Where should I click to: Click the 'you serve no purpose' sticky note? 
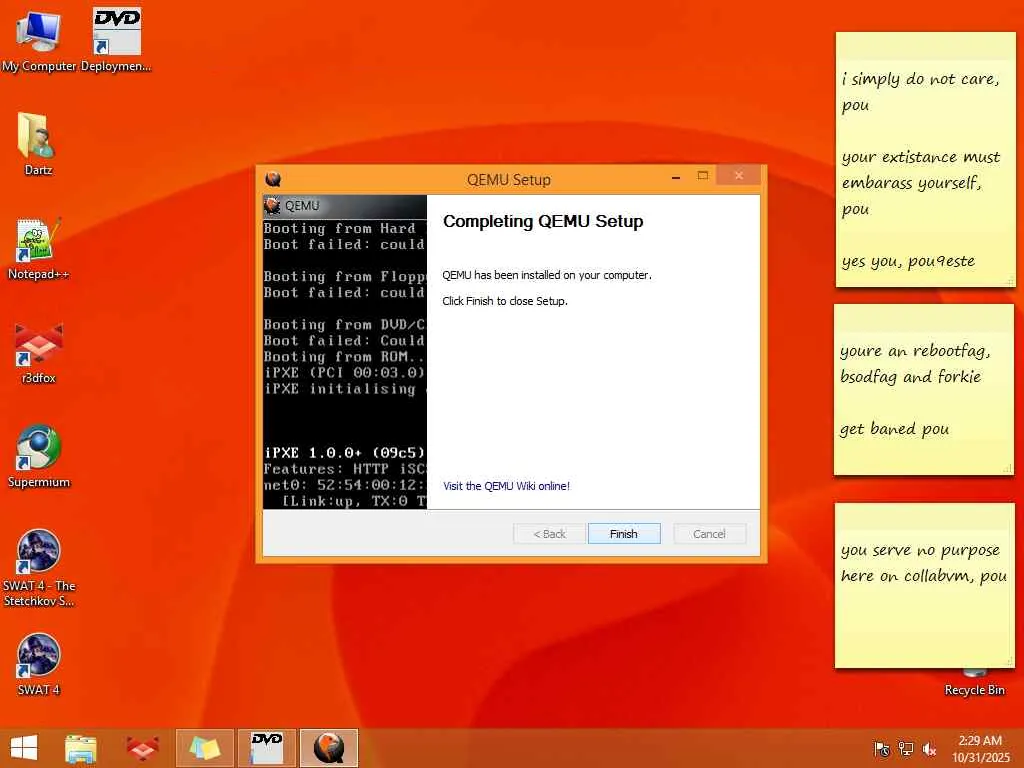click(925, 586)
